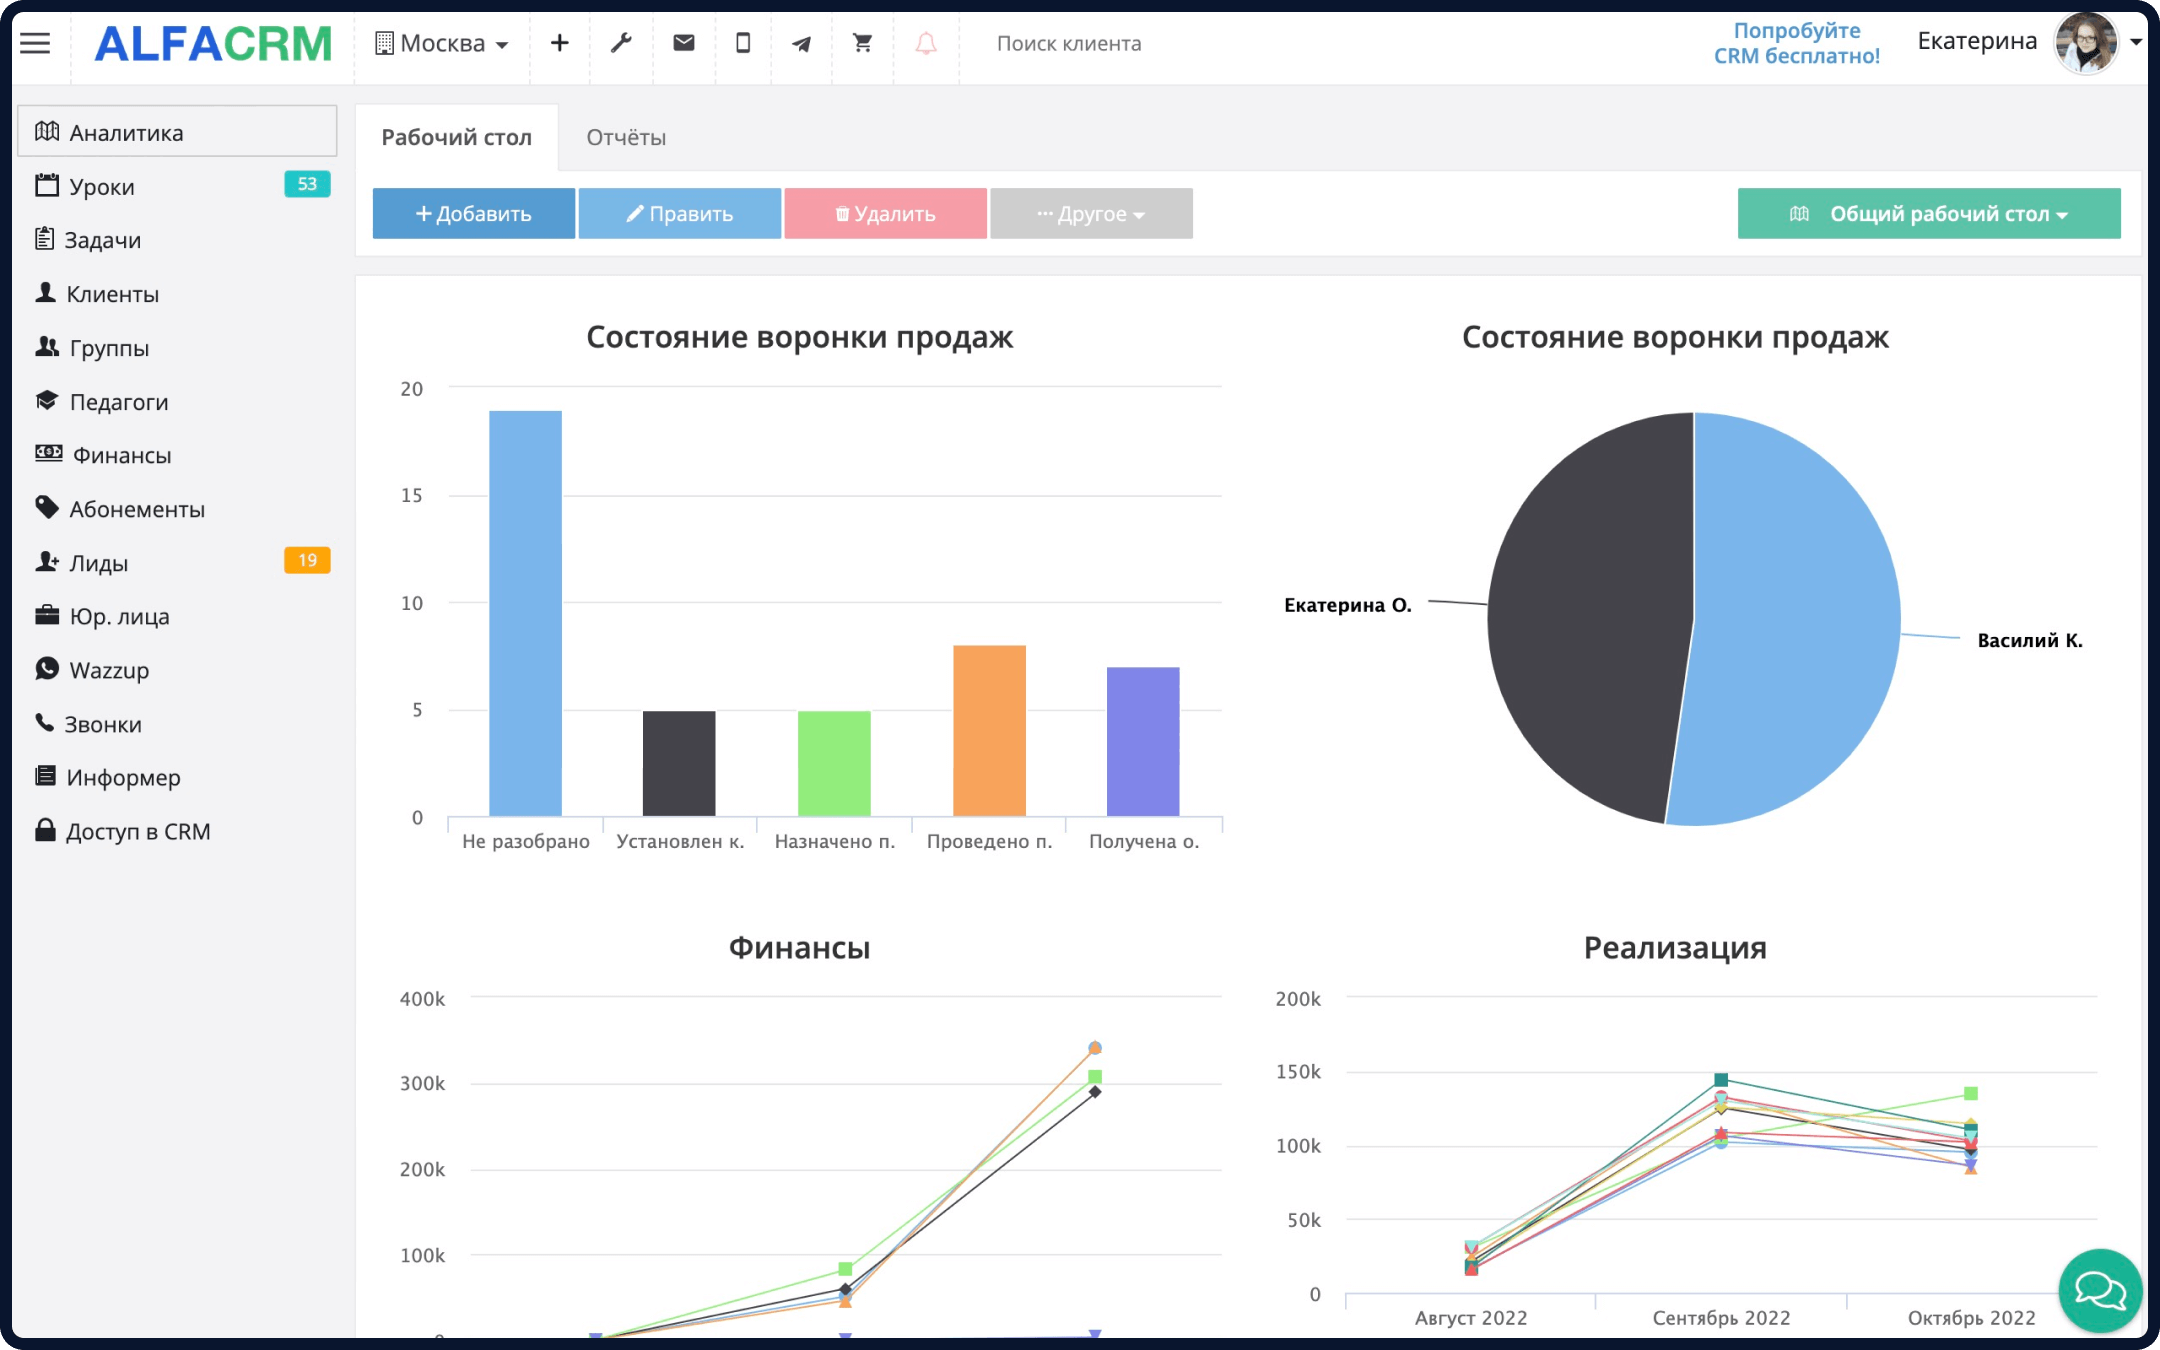
Task: Click the Добавить button
Action: tap(473, 213)
